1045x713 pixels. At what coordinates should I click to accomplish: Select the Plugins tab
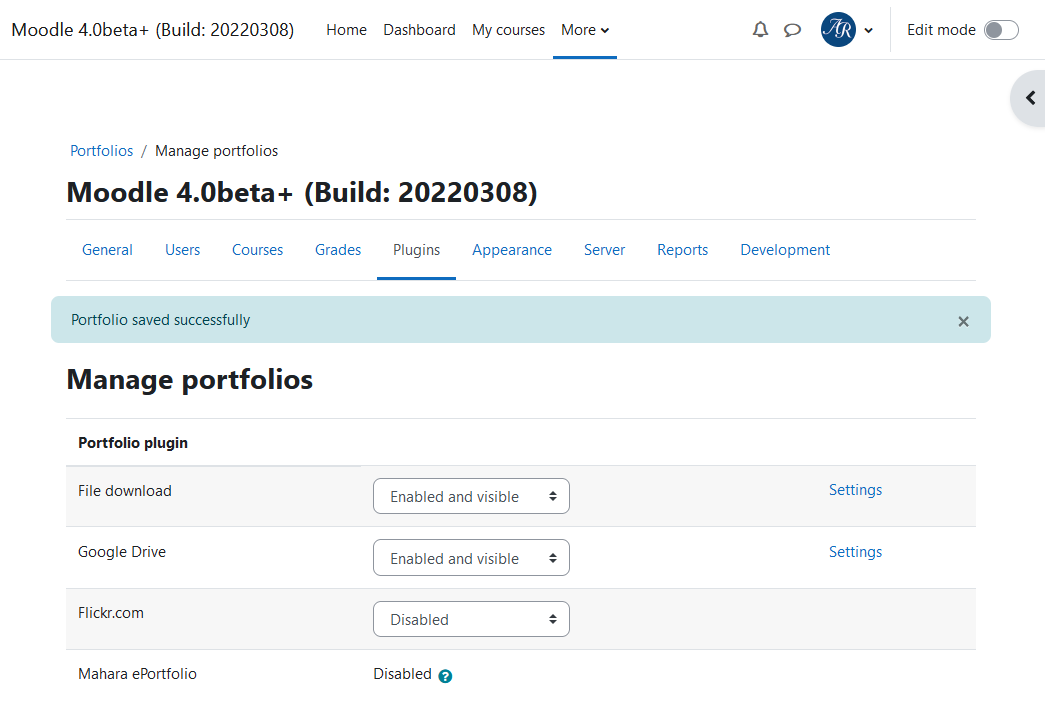point(417,250)
